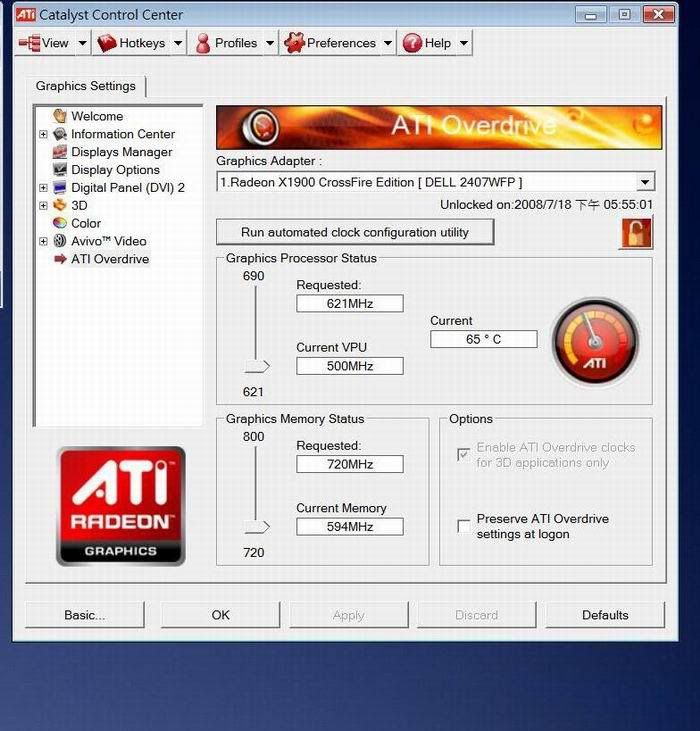Open the Graphics Adapter dropdown list
Viewport: 700px width, 731px height.
pyautogui.click(x=645, y=182)
